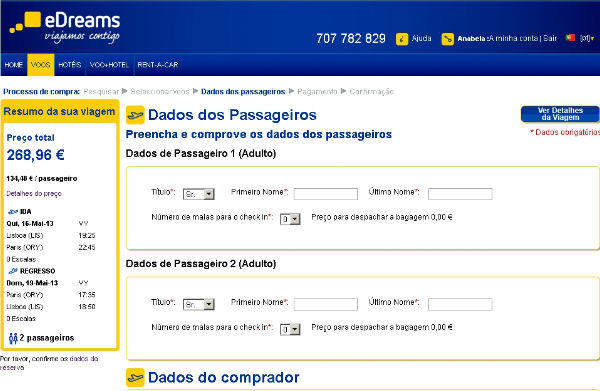Open the HOTÉIS tab

[x=70, y=65]
